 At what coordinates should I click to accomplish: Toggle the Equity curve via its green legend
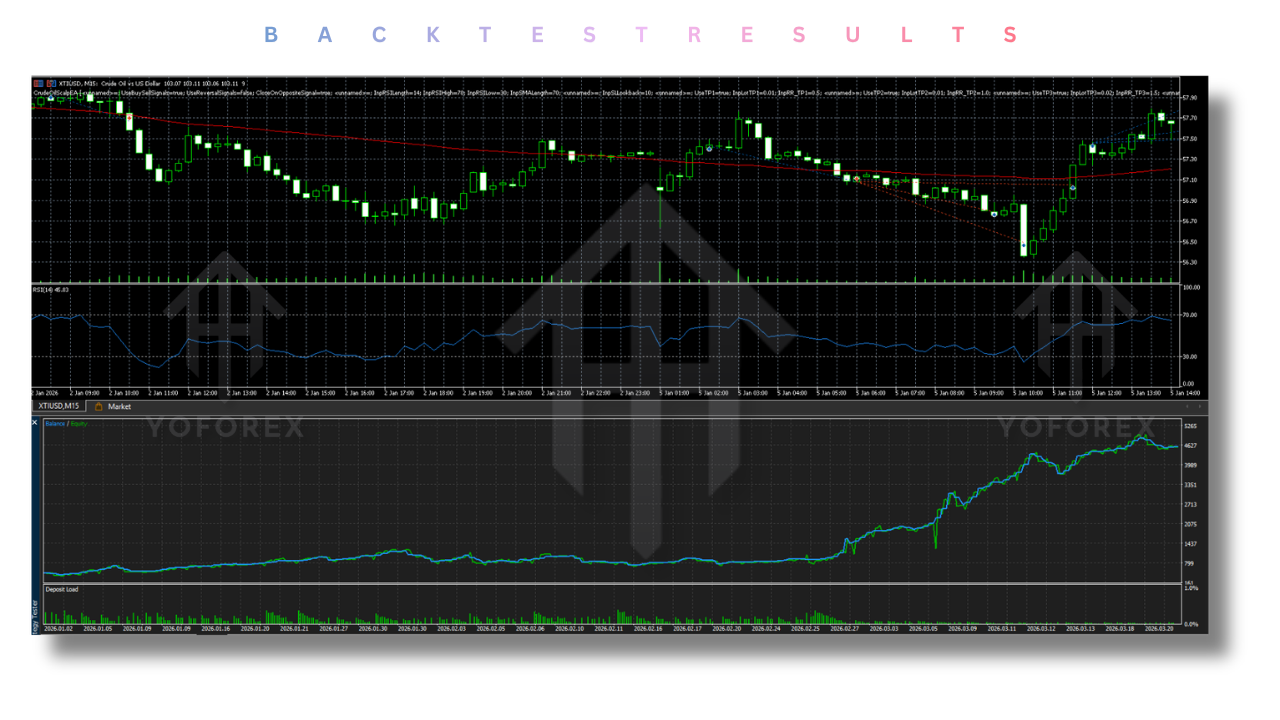[x=79, y=423]
